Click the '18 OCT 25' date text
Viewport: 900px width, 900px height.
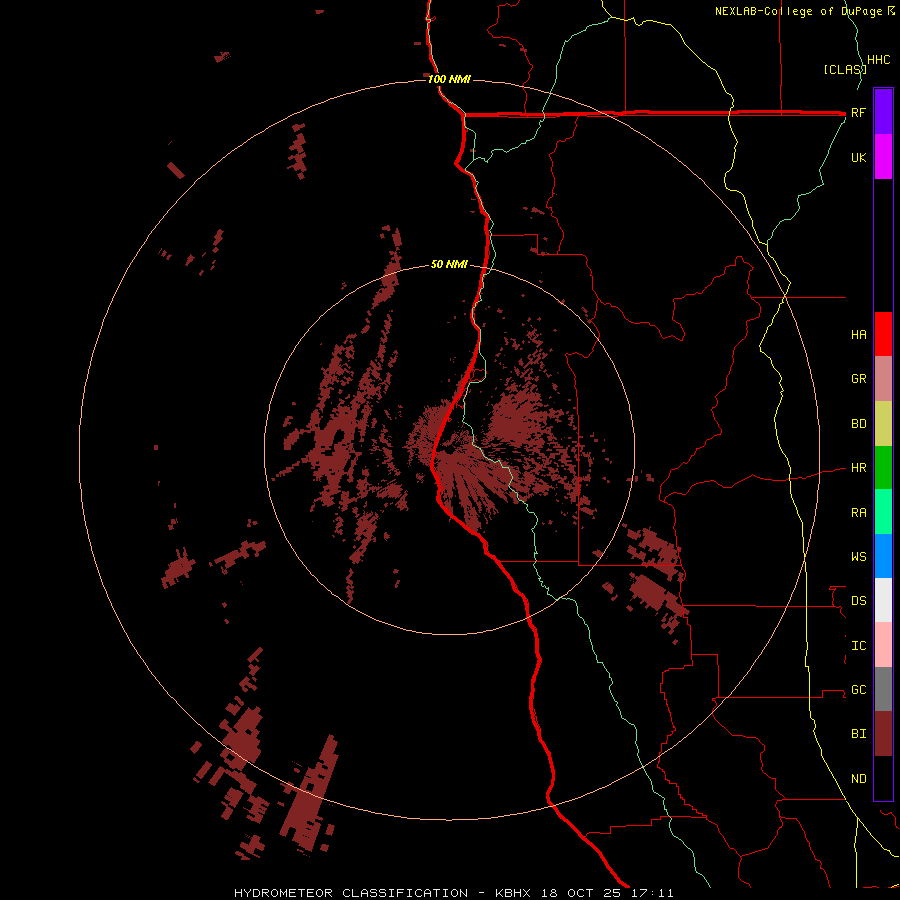pos(582,893)
